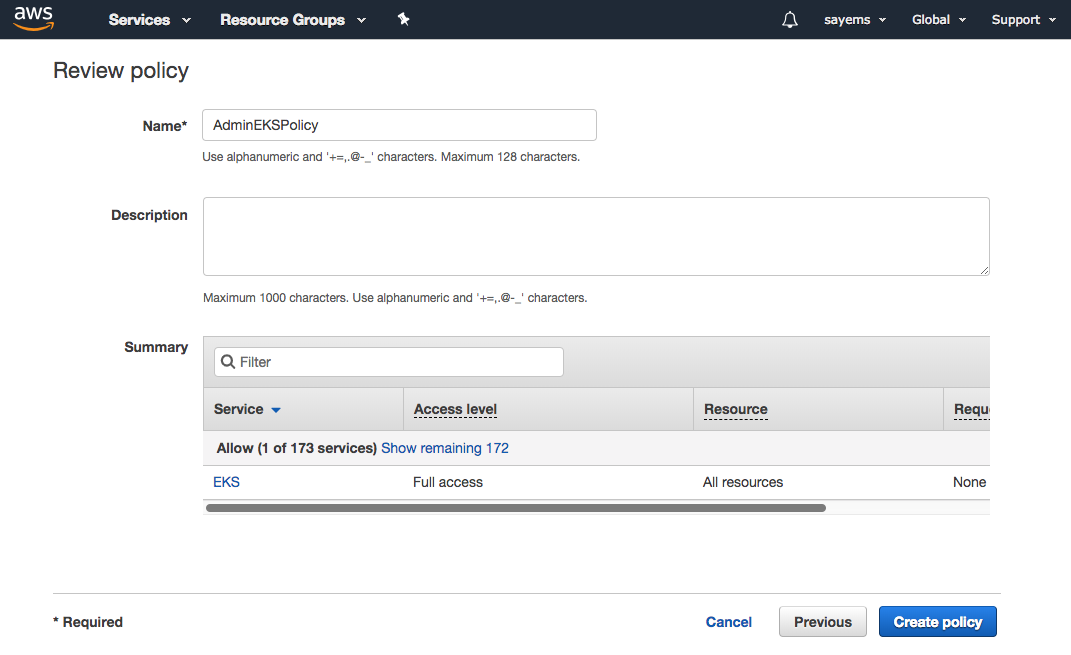The height and width of the screenshot is (655, 1071).
Task: Click the Full access cell
Action: [447, 482]
